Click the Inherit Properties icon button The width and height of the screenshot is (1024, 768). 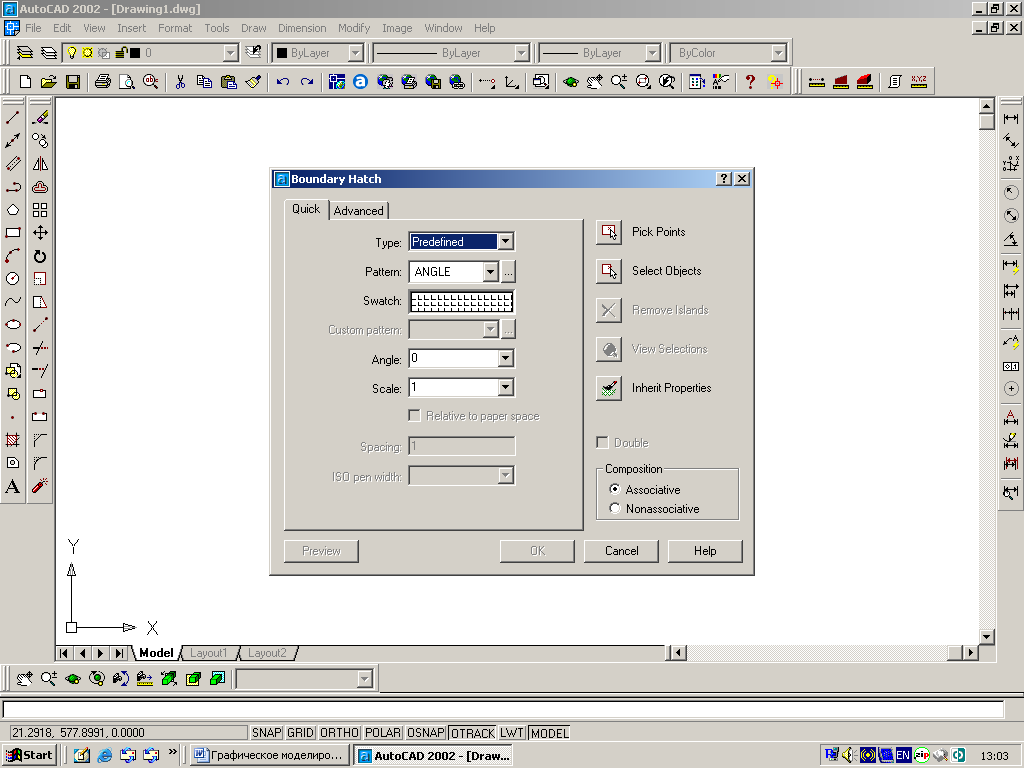tap(609, 388)
